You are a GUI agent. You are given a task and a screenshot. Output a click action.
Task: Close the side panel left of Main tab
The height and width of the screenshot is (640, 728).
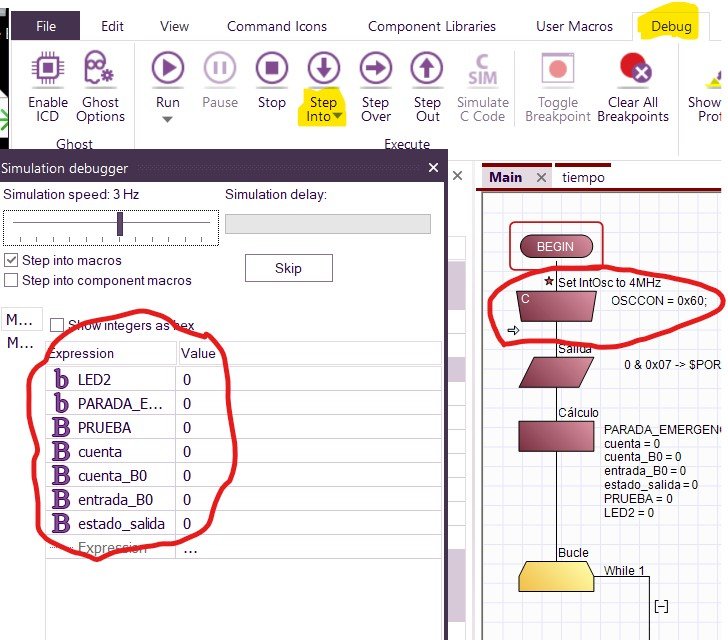(457, 176)
